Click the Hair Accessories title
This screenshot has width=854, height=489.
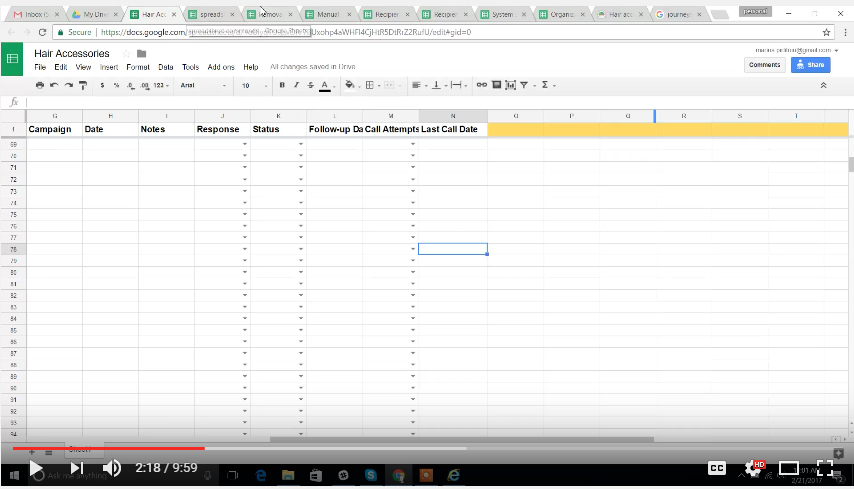tap(72, 53)
